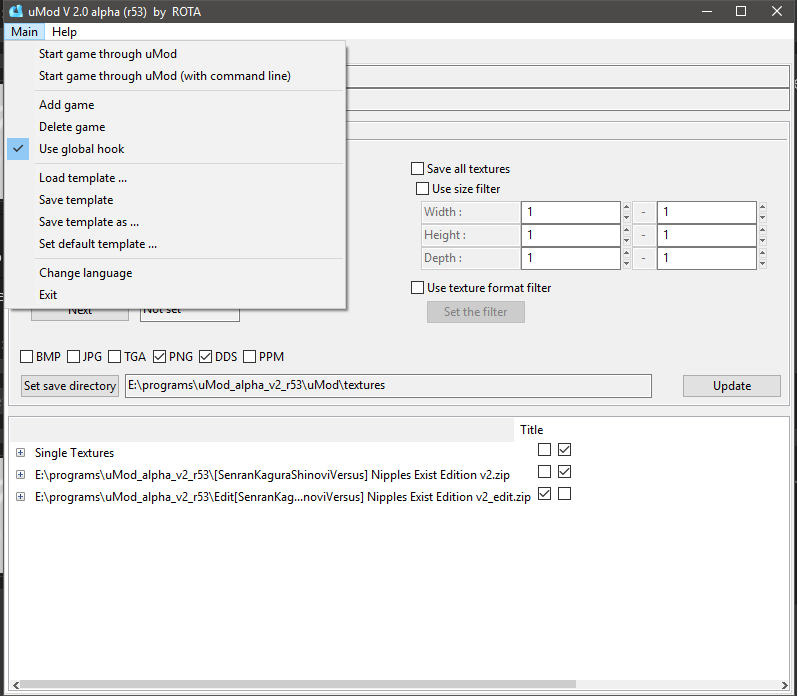Select Change language menu entry
This screenshot has height=696, width=798.
coord(86,273)
